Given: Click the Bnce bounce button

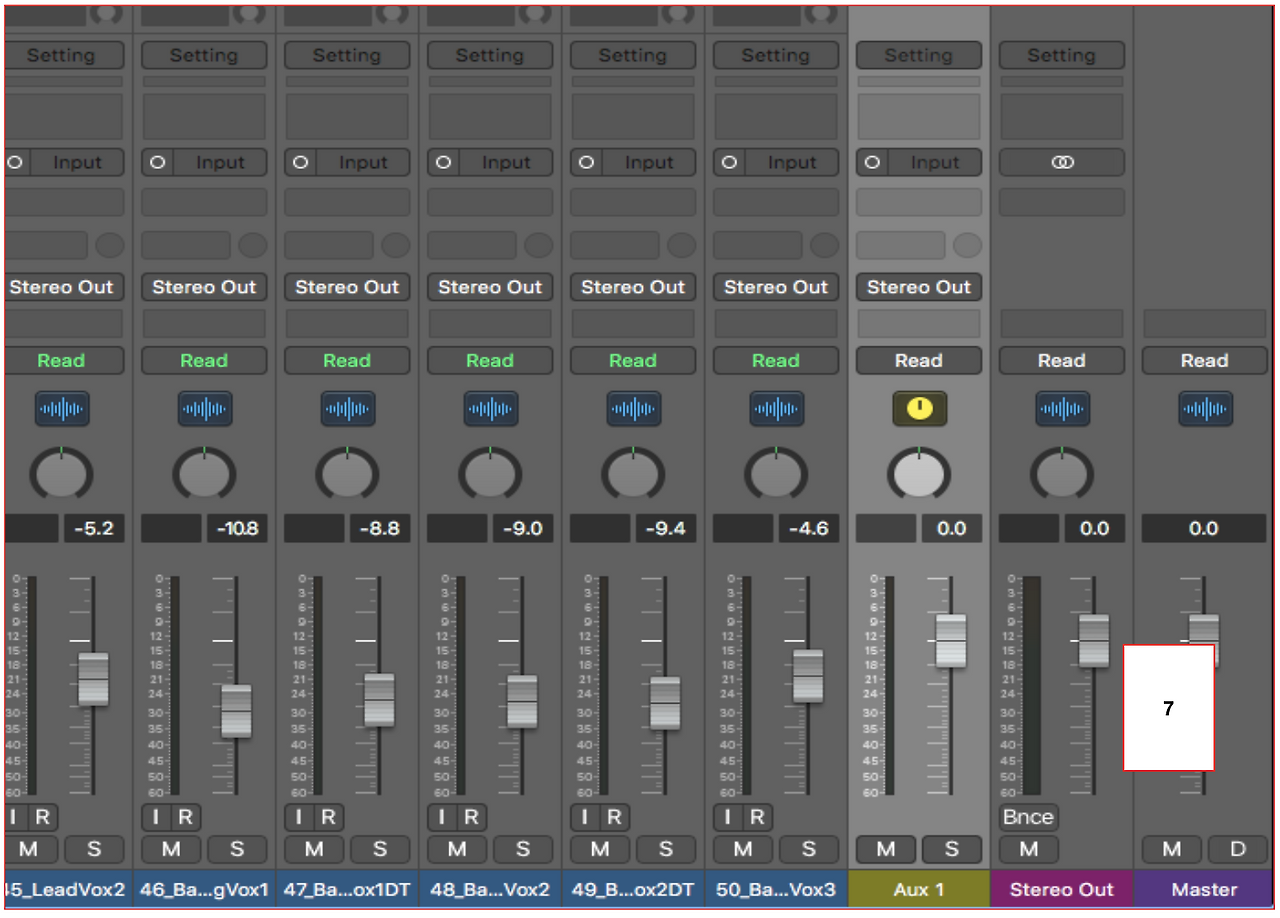Looking at the screenshot, I should click(x=1028, y=817).
